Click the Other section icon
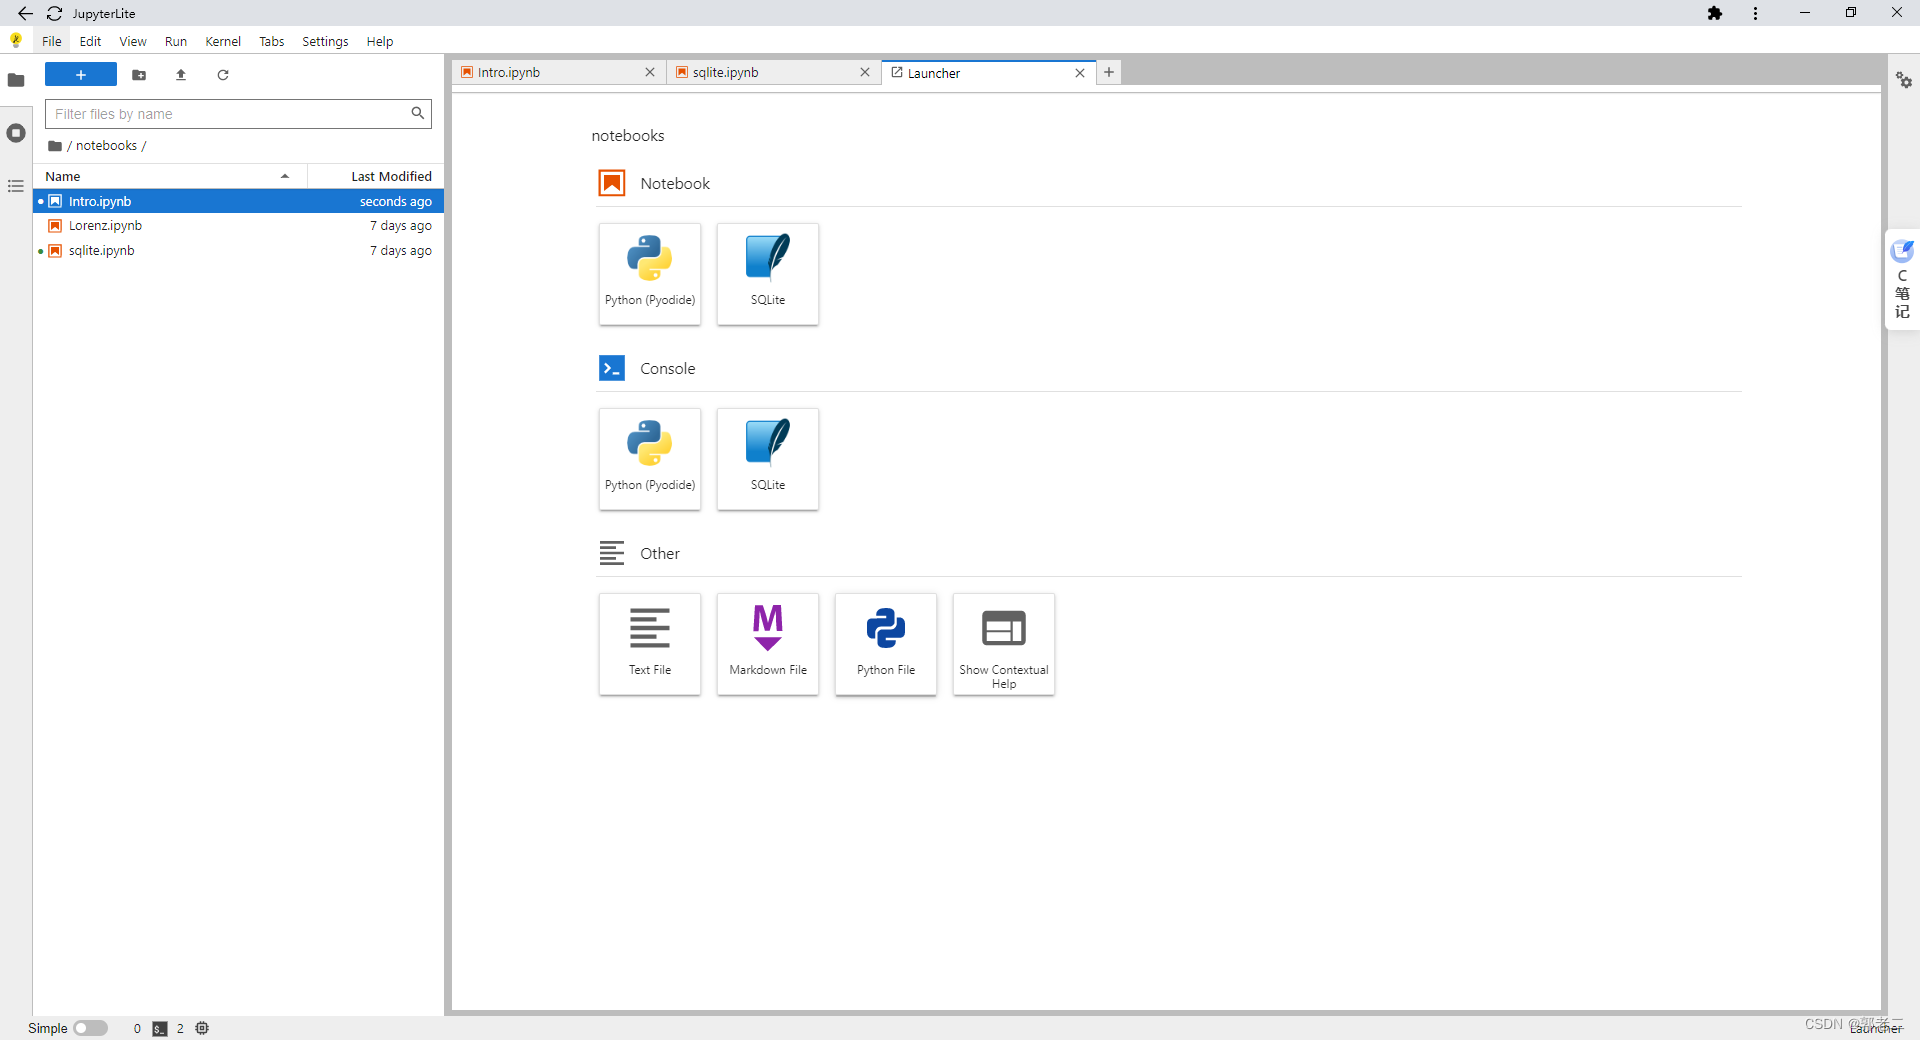The image size is (1920, 1040). click(612, 553)
